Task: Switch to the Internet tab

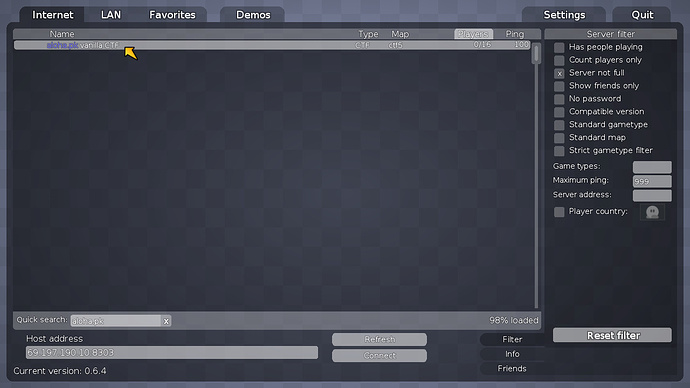Action: click(x=52, y=15)
